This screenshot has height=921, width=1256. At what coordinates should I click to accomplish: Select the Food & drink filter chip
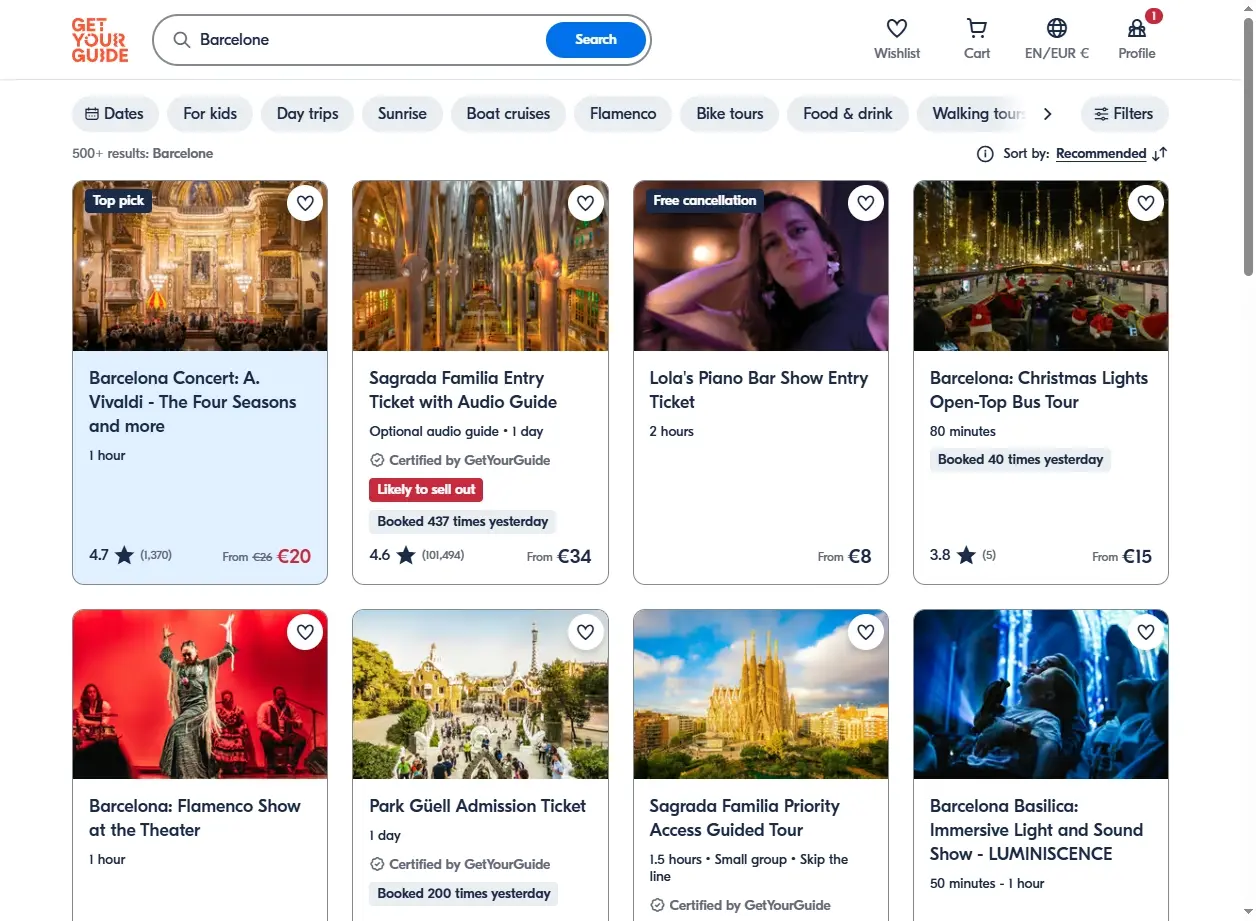(848, 114)
